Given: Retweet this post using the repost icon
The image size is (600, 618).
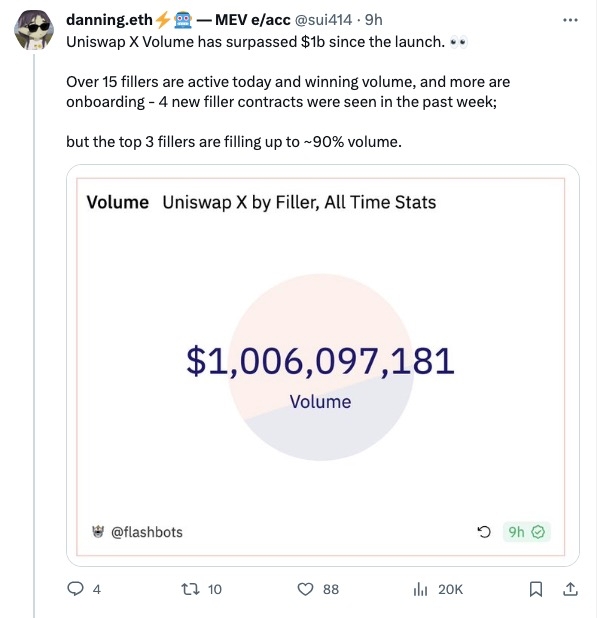Looking at the screenshot, I should 187,589.
